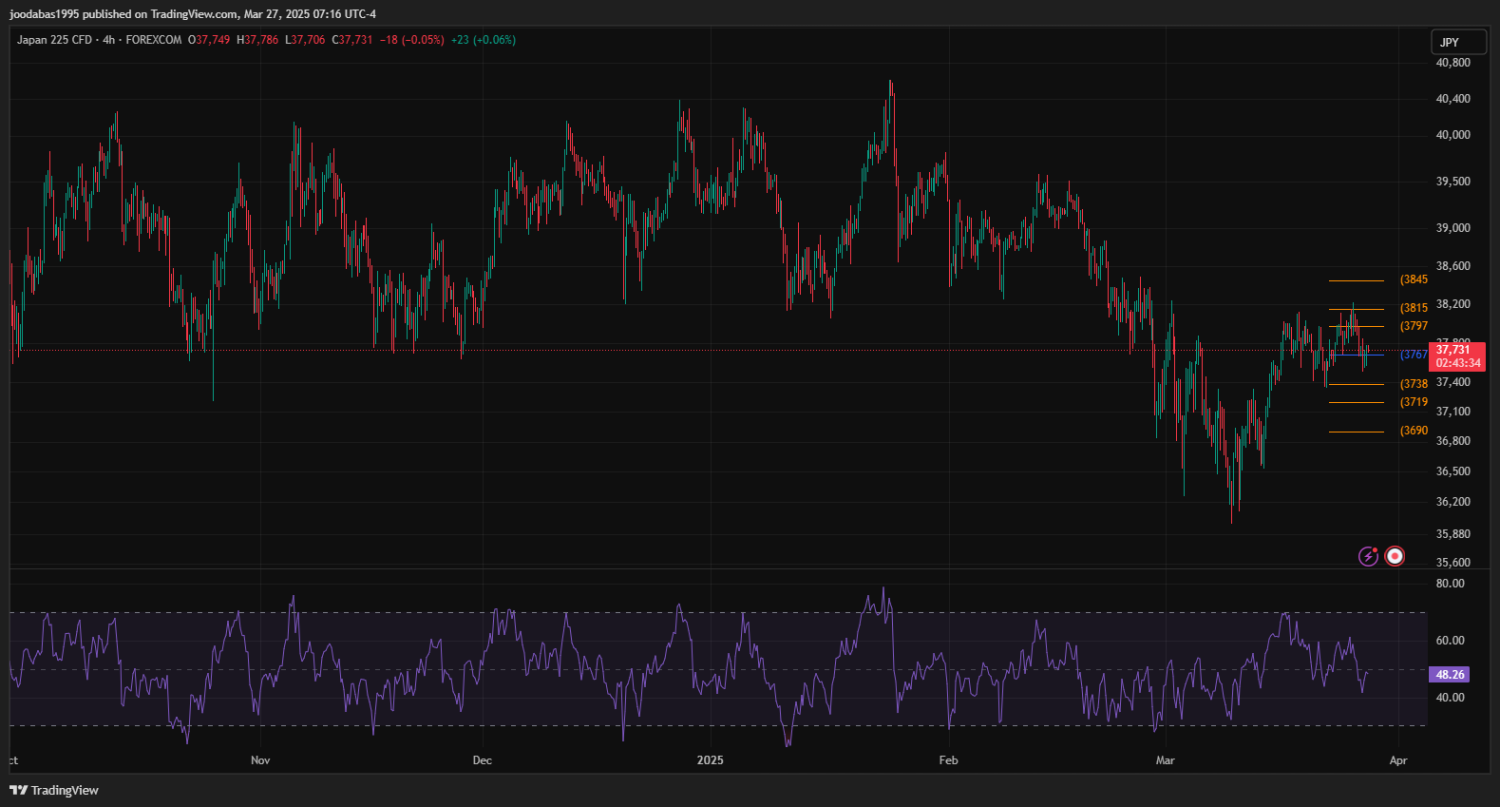Select the orange 3690 level label

click(1413, 431)
